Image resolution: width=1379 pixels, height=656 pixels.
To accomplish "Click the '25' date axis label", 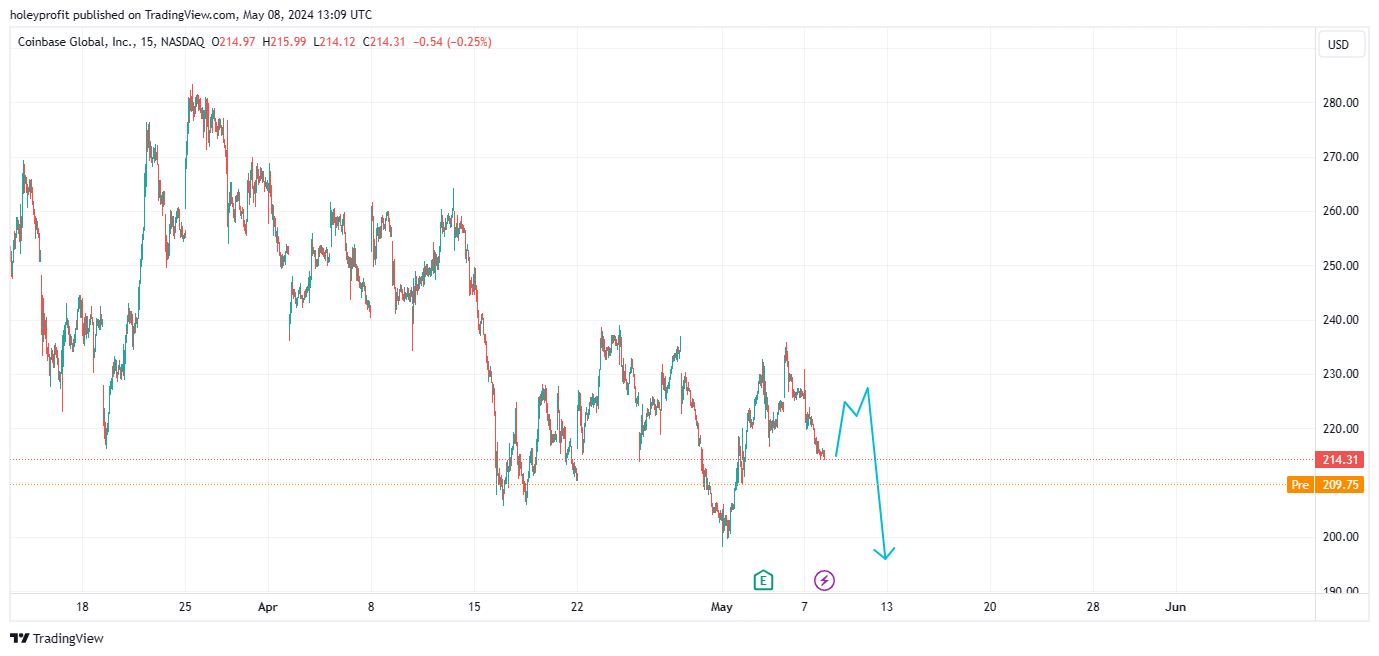I will coord(185,607).
